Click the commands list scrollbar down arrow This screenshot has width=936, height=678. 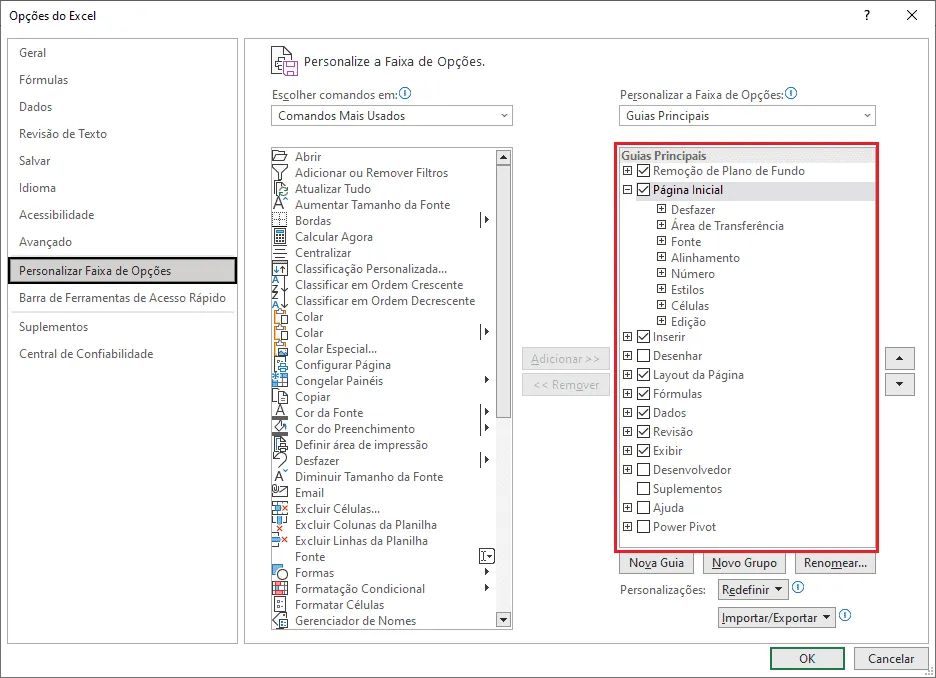pos(503,620)
